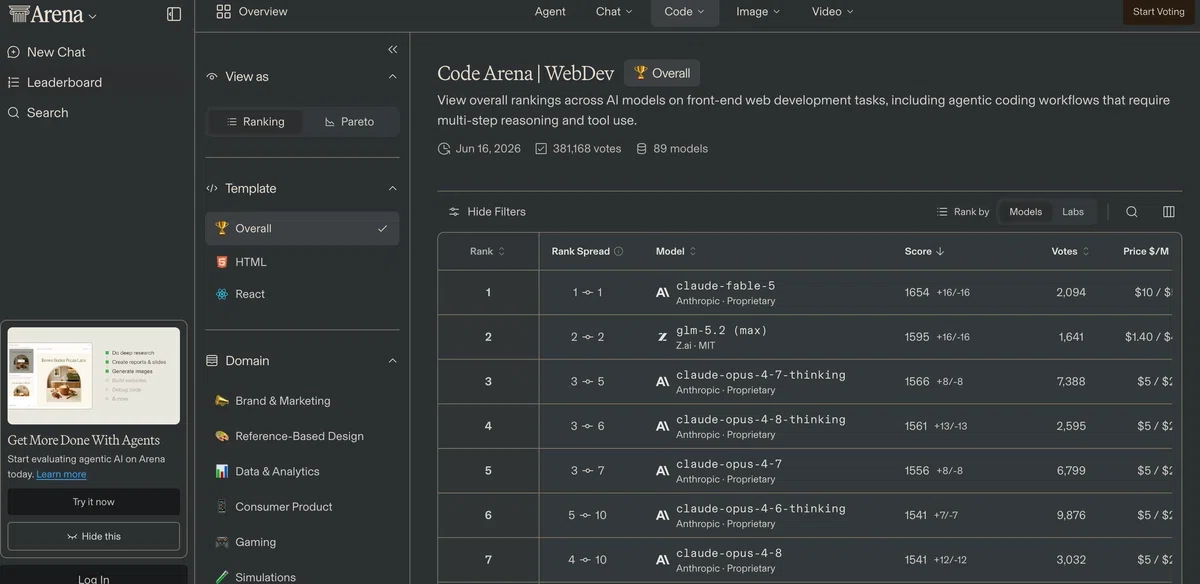Open the Chat dropdown tab
1200x584 pixels.
coord(614,12)
